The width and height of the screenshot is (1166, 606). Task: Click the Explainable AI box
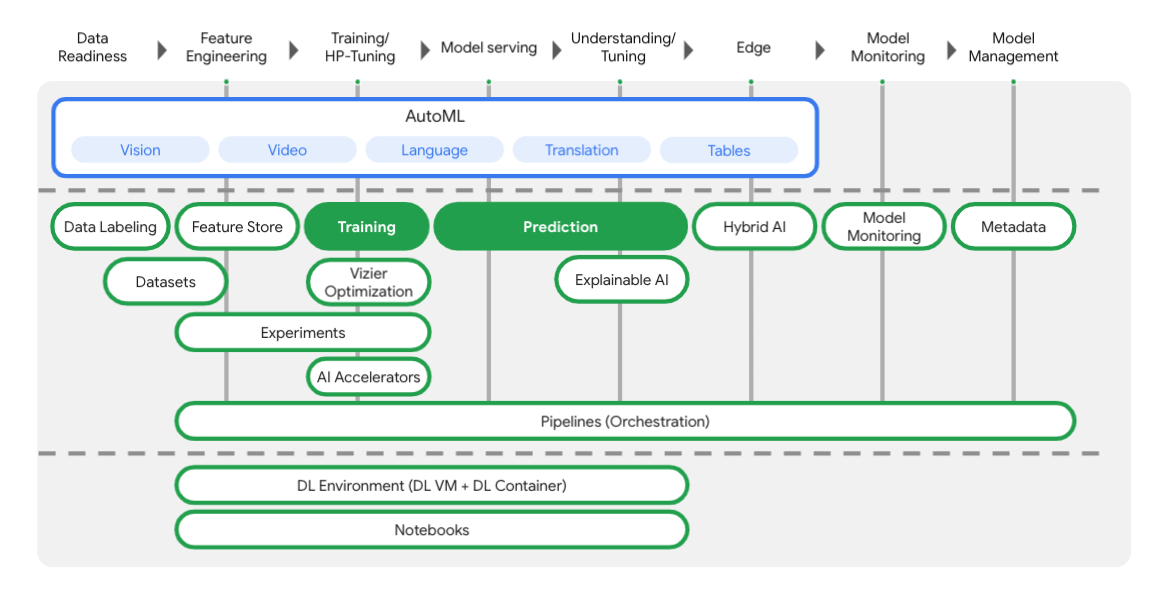[621, 280]
